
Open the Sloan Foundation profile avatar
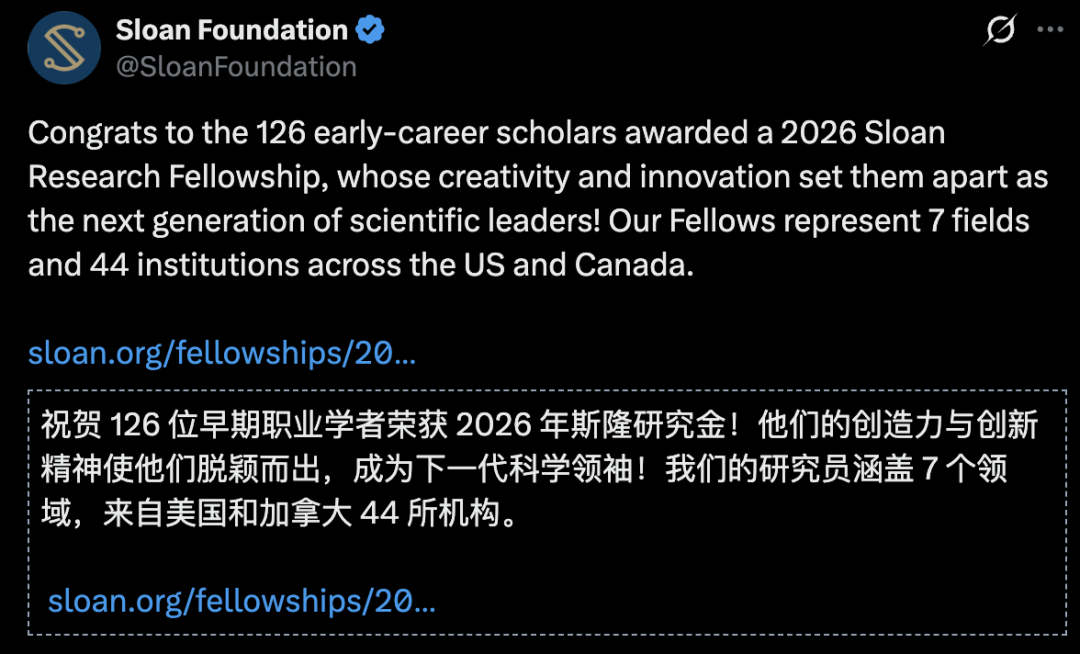click(65, 47)
